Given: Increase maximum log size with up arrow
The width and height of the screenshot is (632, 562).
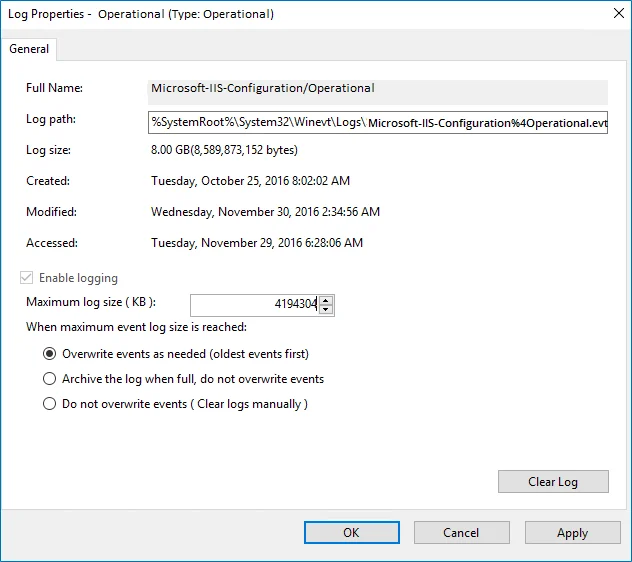Looking at the screenshot, I should [x=326, y=300].
